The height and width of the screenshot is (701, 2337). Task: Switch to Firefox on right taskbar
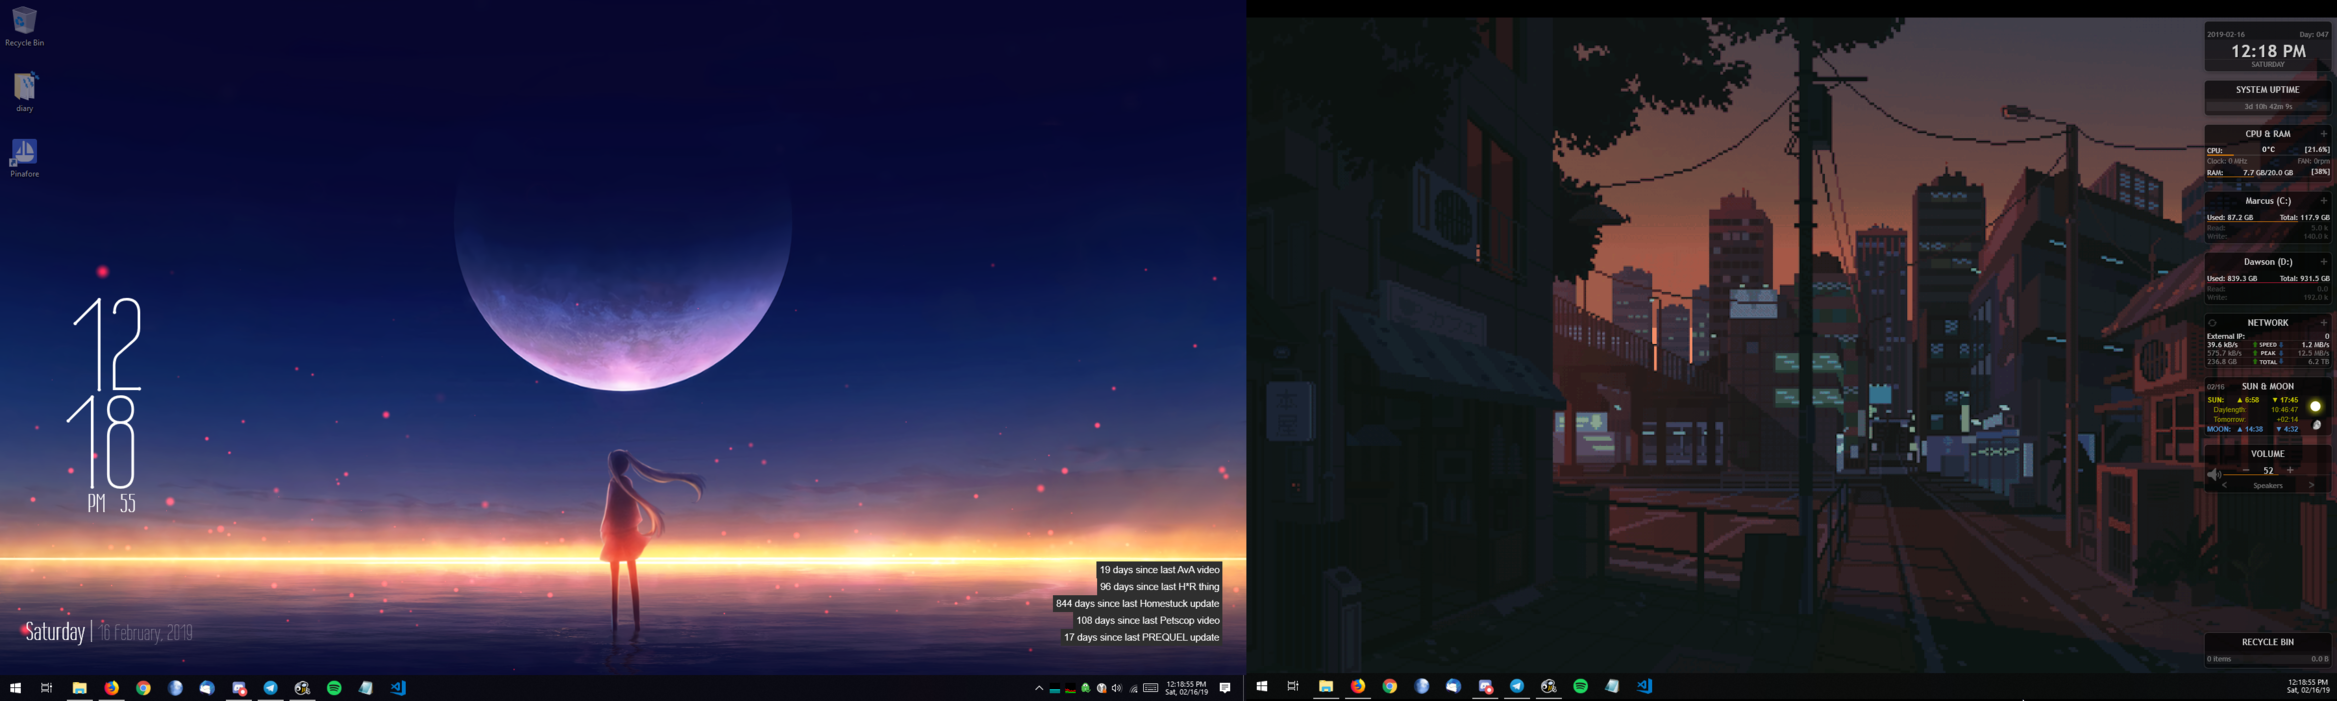click(x=1358, y=686)
